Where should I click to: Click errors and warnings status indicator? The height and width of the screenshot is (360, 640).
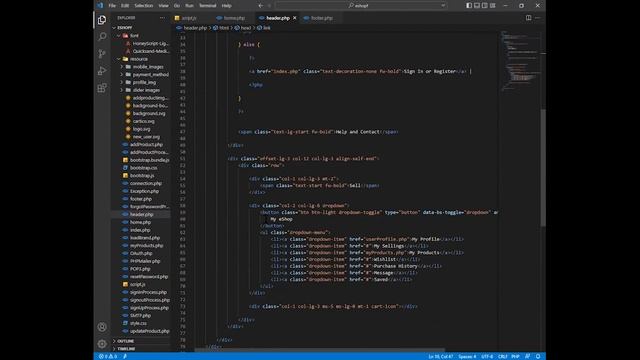coord(108,356)
